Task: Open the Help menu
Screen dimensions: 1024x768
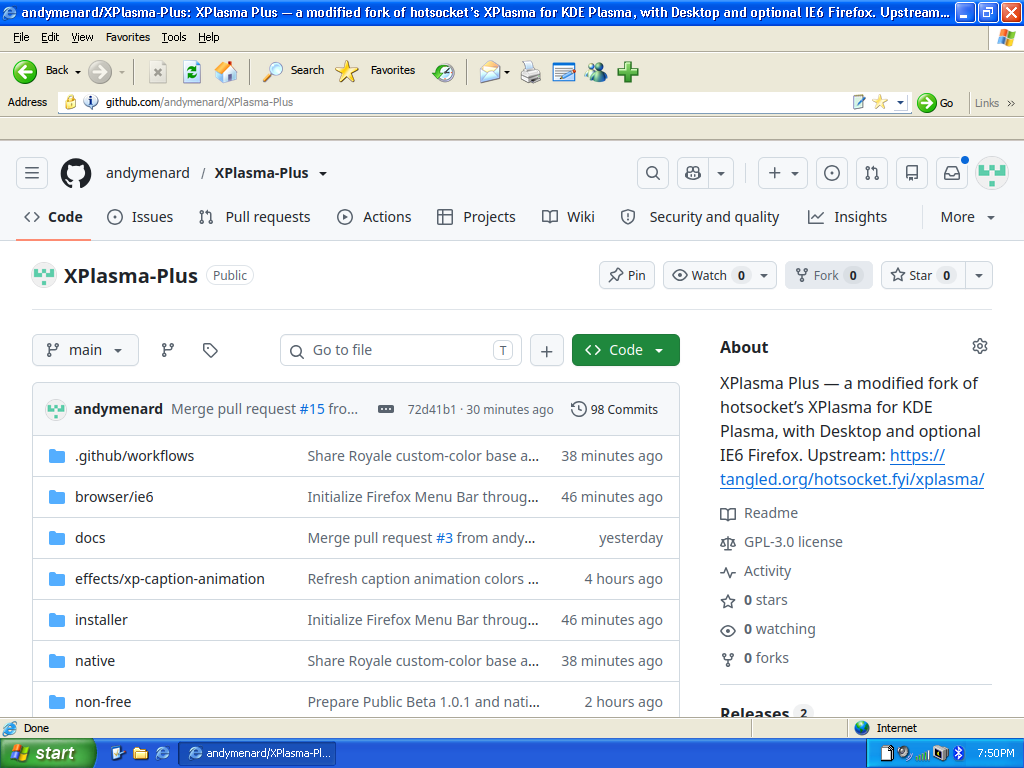Action: pyautogui.click(x=208, y=37)
